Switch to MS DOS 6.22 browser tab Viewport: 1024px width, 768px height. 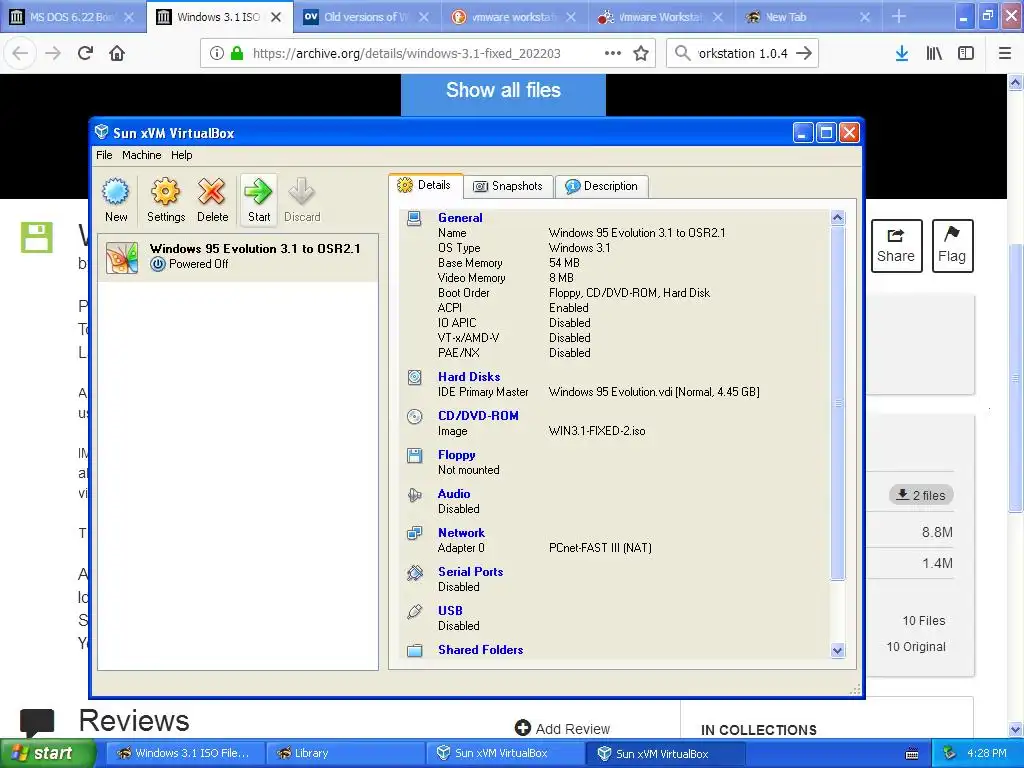(71, 17)
